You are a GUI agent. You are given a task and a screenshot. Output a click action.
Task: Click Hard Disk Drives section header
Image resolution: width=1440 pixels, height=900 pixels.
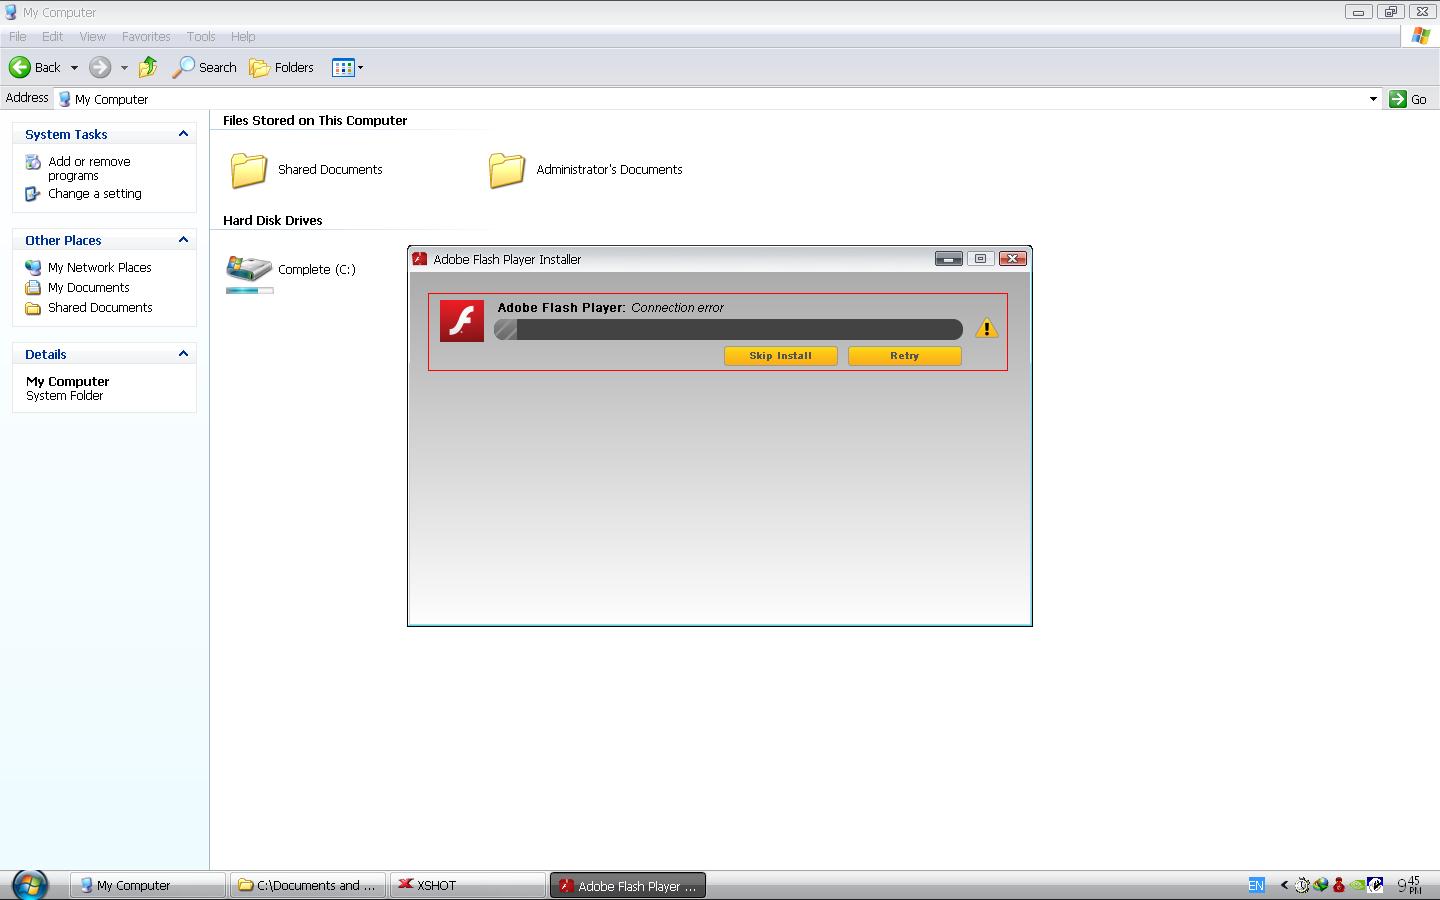point(272,220)
